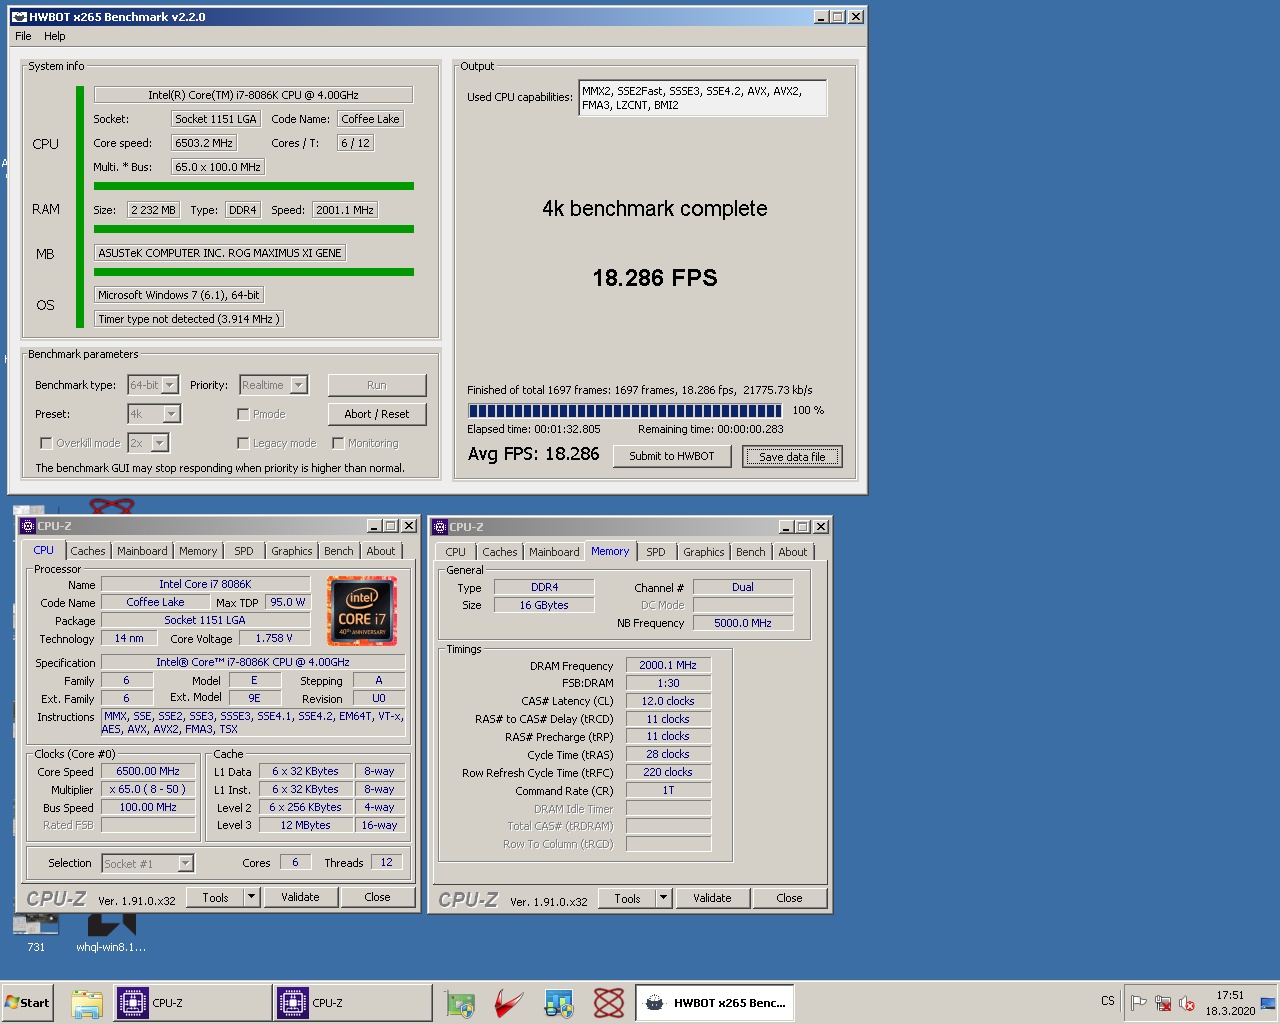Screen dimensions: 1280x1024
Task: Click the Intel Core i7 8086K name field
Action: coord(205,584)
